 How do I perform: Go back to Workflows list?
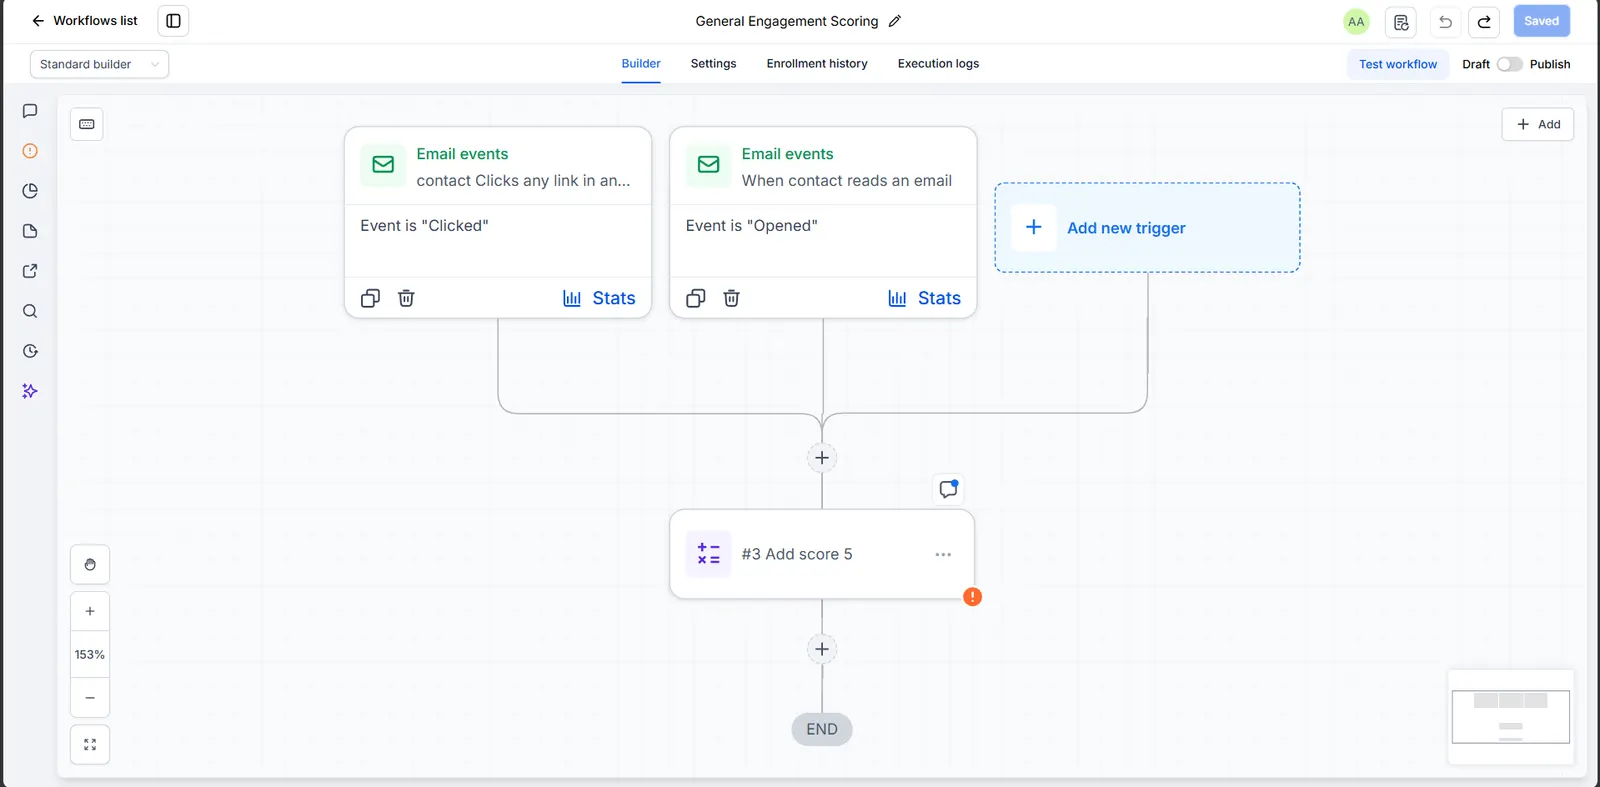coord(84,21)
